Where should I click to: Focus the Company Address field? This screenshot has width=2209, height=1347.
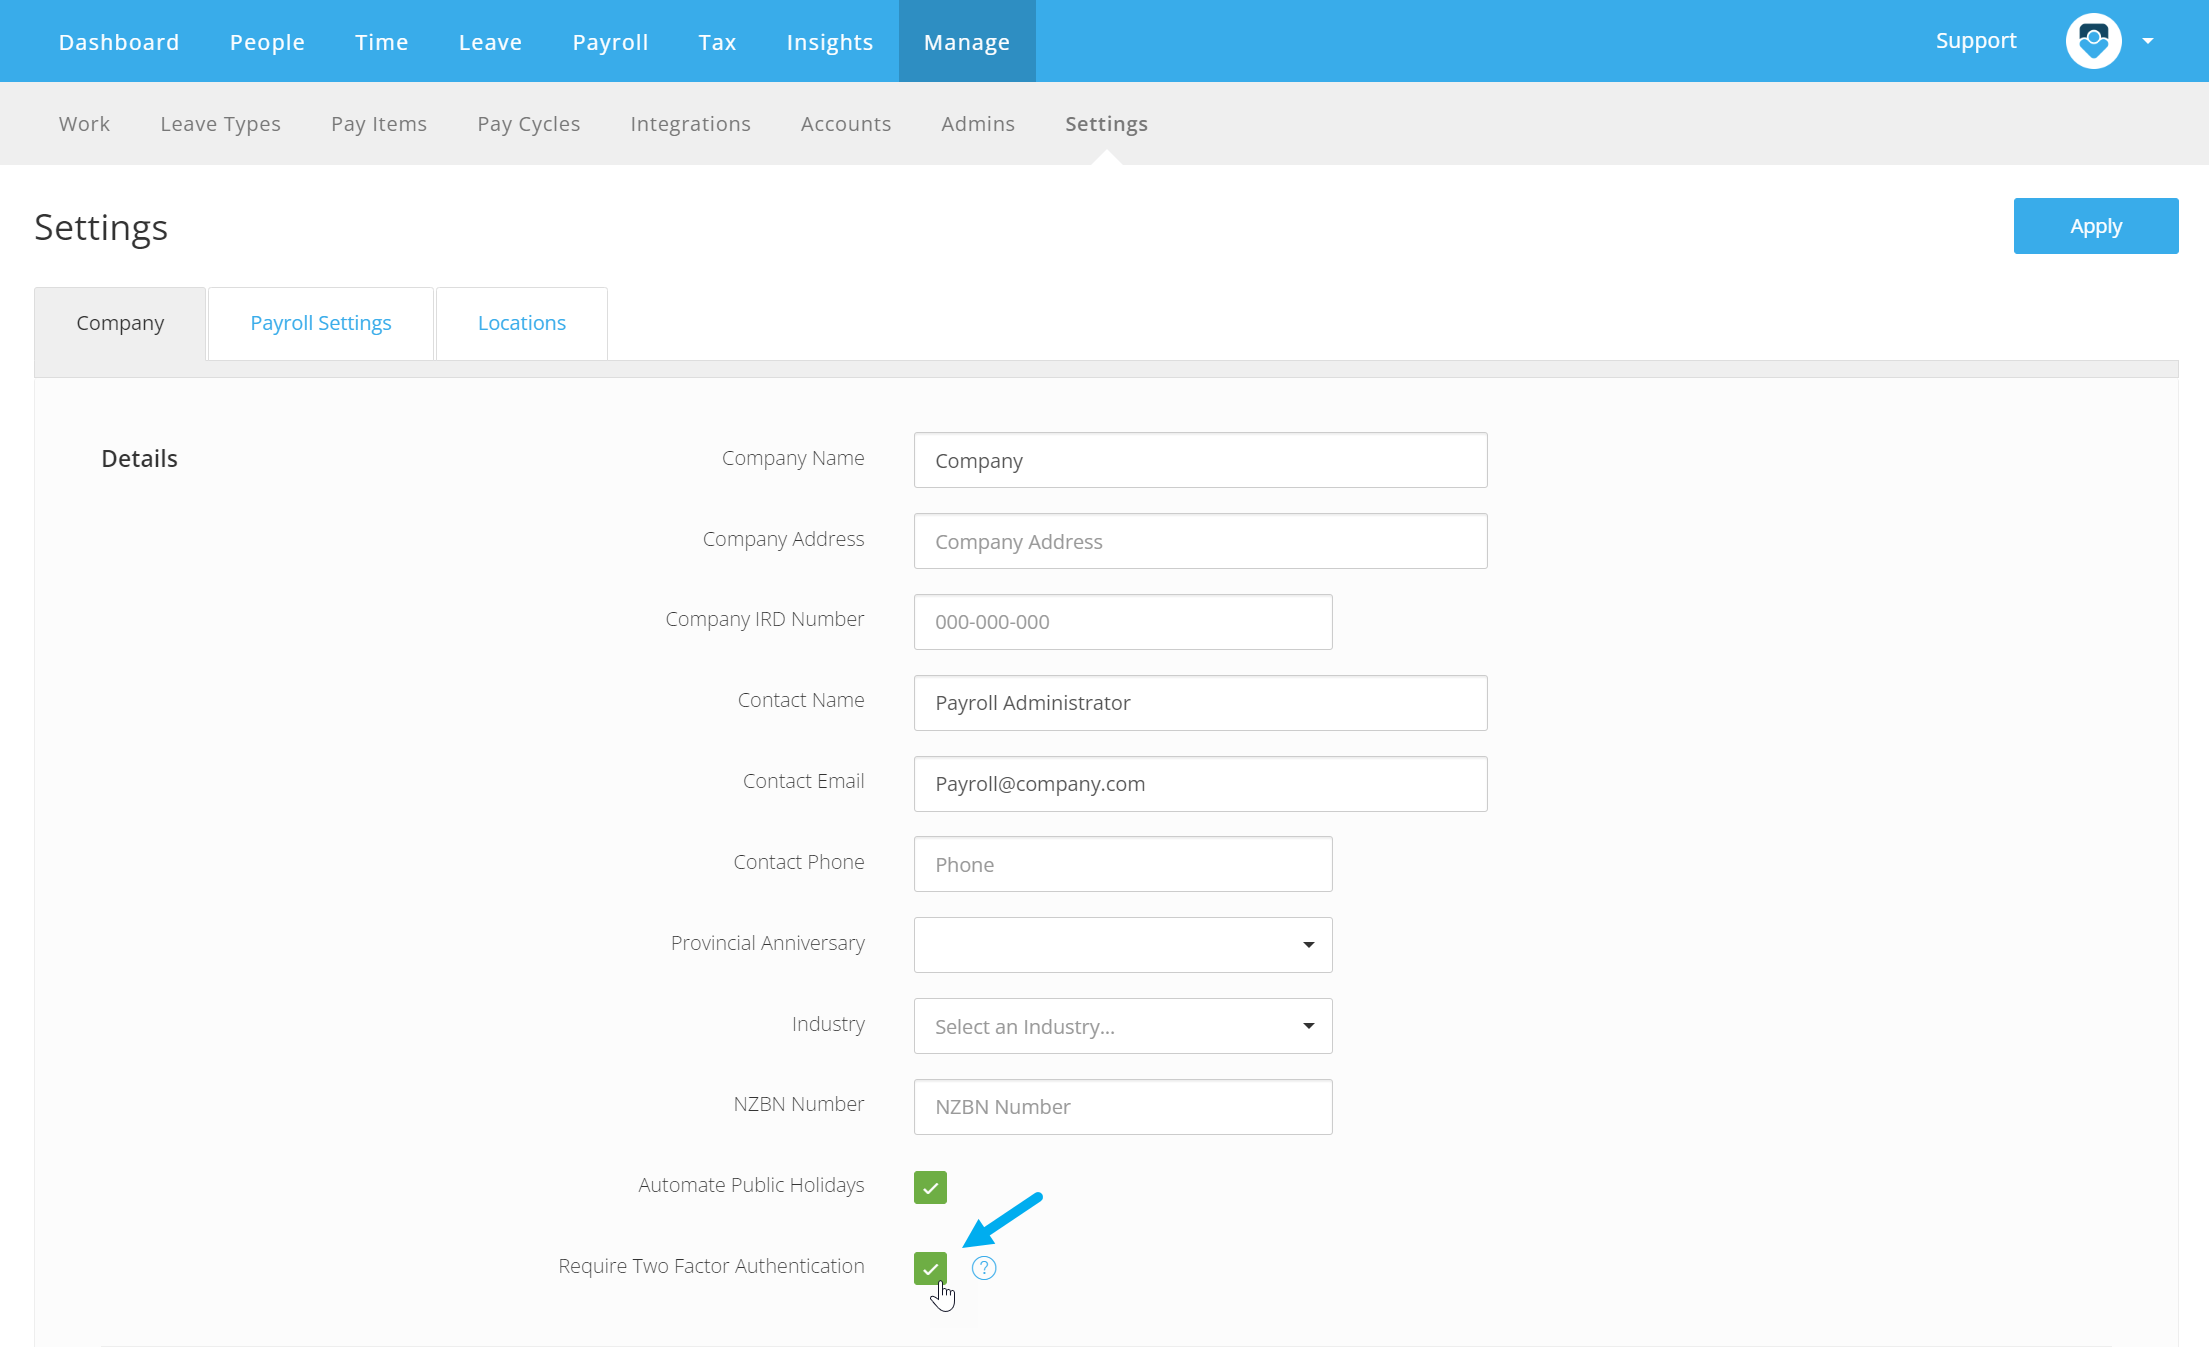pos(1200,541)
